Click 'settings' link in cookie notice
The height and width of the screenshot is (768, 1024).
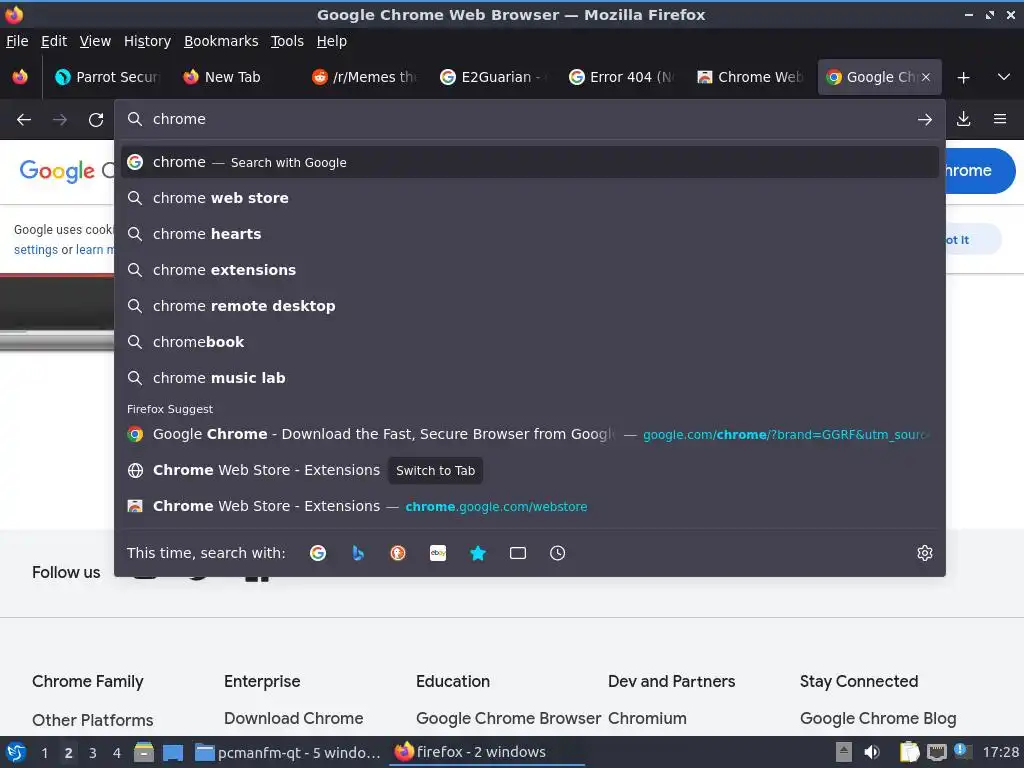tap(36, 250)
